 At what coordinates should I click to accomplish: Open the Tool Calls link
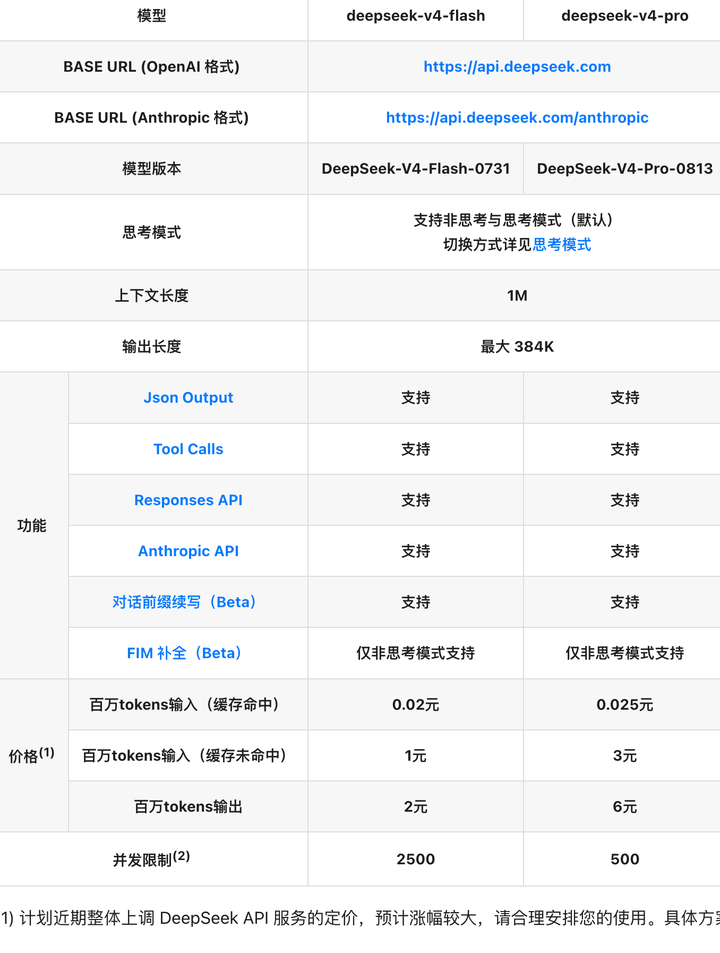coord(188,449)
